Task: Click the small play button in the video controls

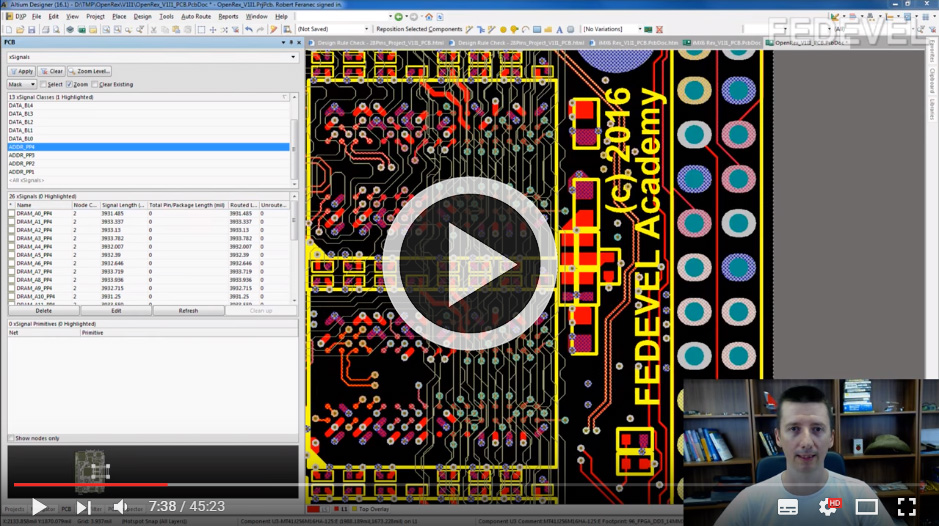Action: (x=38, y=507)
